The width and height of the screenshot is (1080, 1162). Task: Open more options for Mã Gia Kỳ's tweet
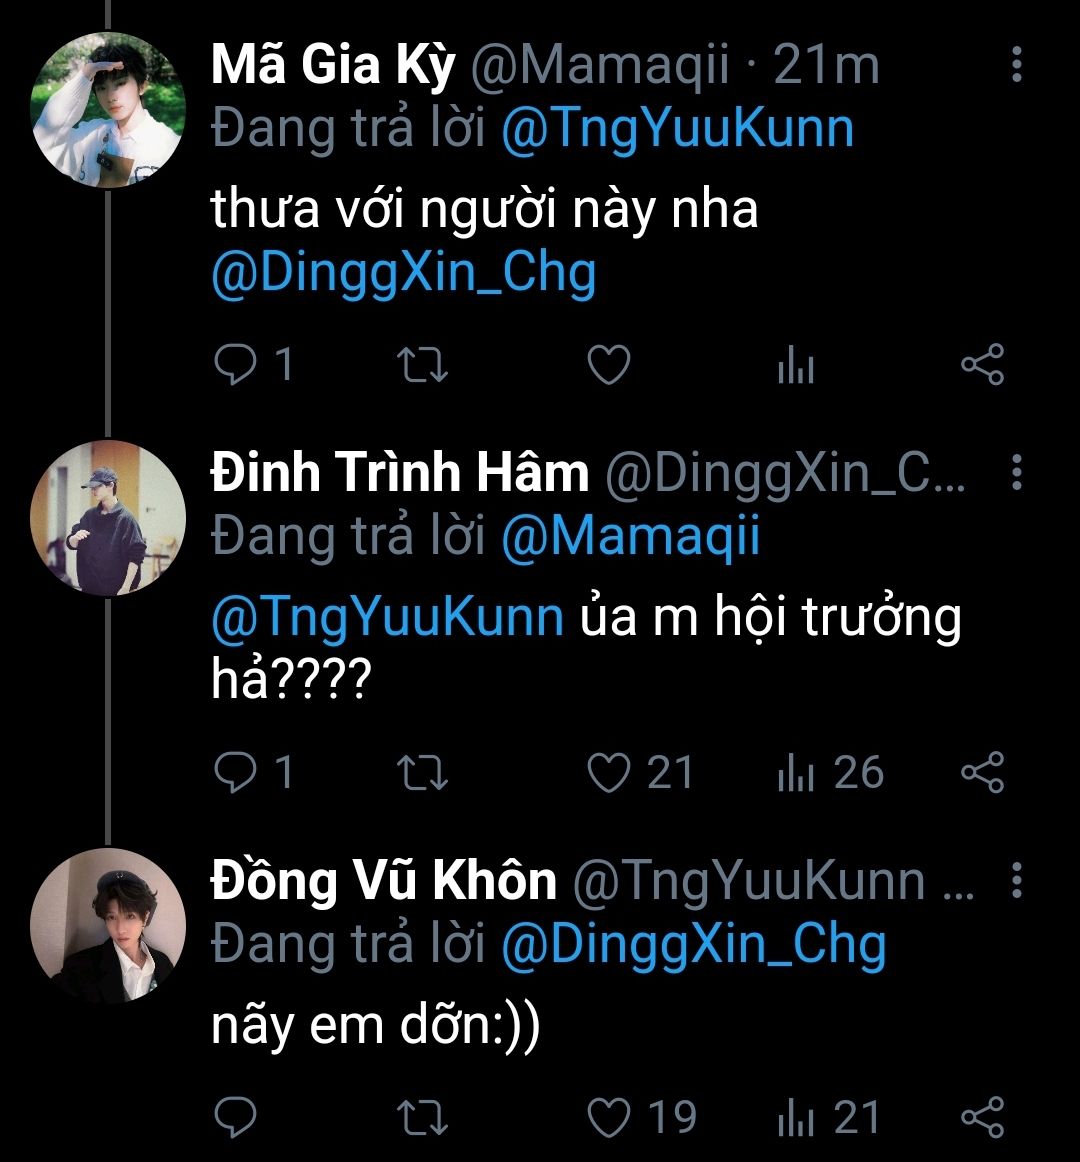pyautogui.click(x=1017, y=64)
